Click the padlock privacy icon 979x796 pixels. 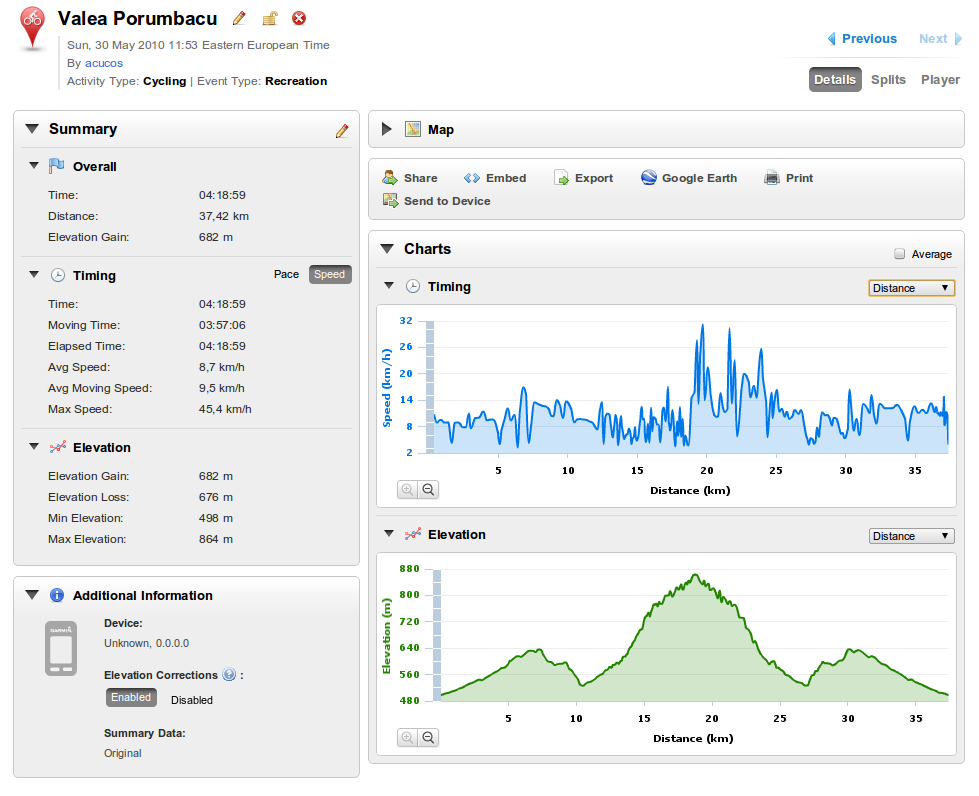point(270,19)
